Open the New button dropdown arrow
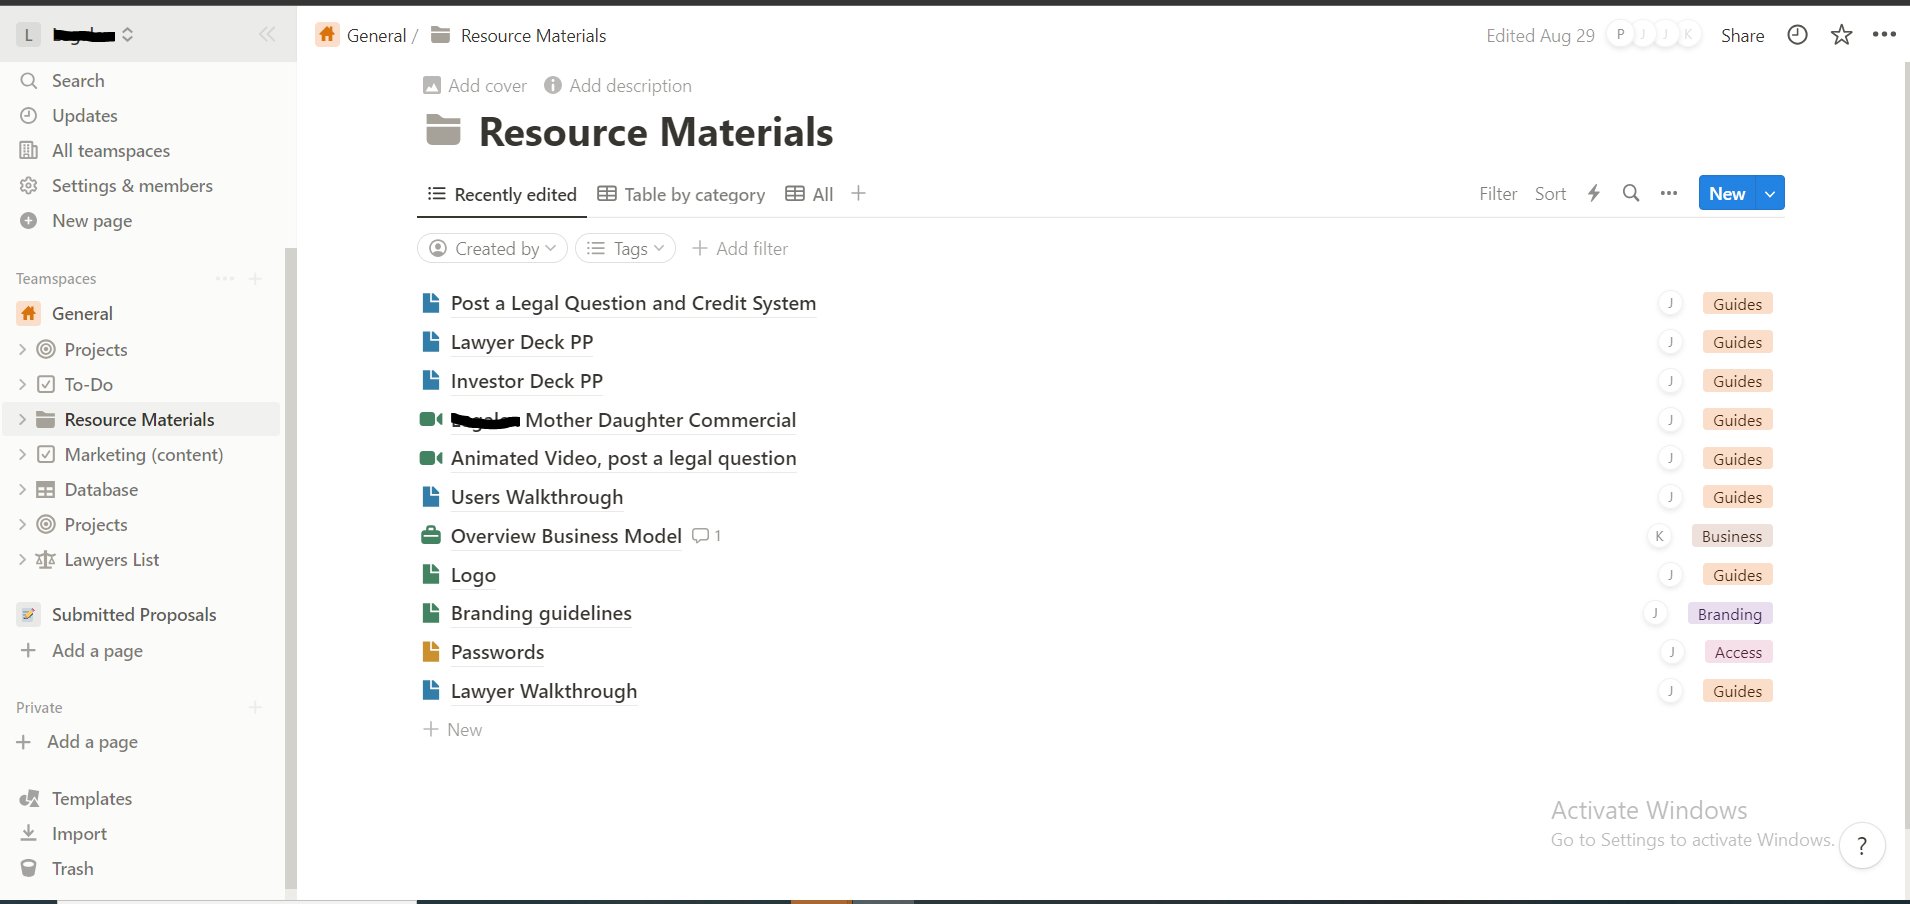 [1770, 193]
